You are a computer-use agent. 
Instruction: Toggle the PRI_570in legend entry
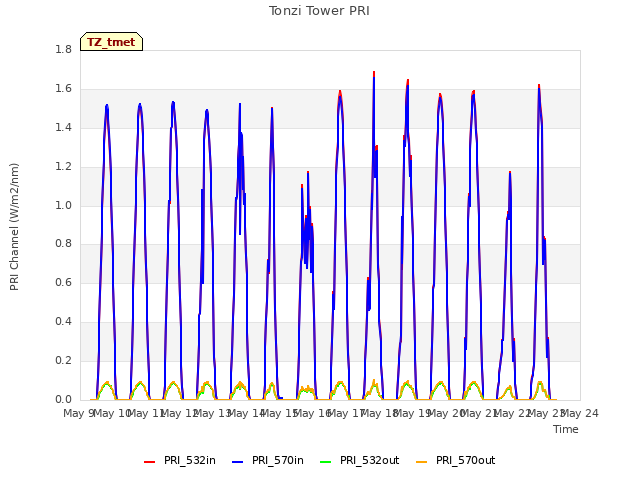pyautogui.click(x=268, y=461)
